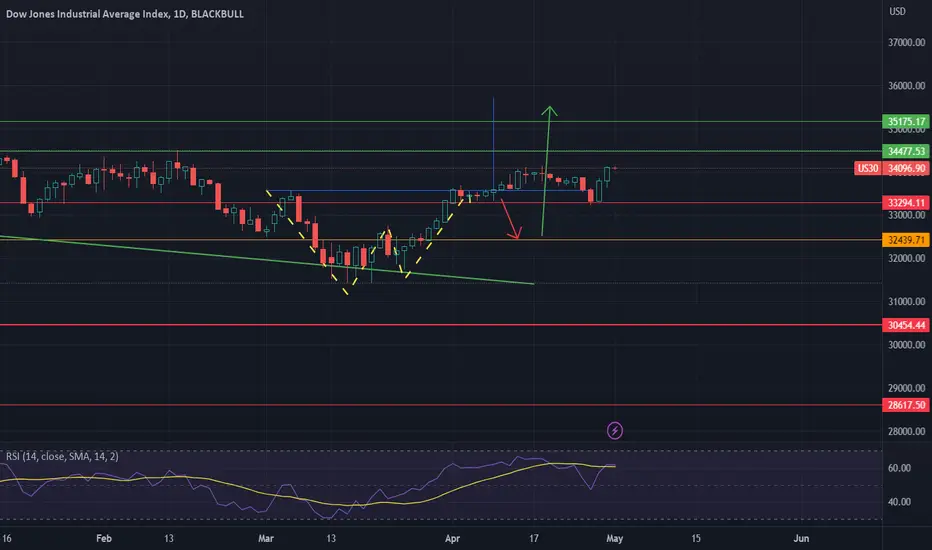Click the RSI (14, close, SMA, 14, 2) indicator label
This screenshot has height=550, width=932.
click(x=62, y=456)
